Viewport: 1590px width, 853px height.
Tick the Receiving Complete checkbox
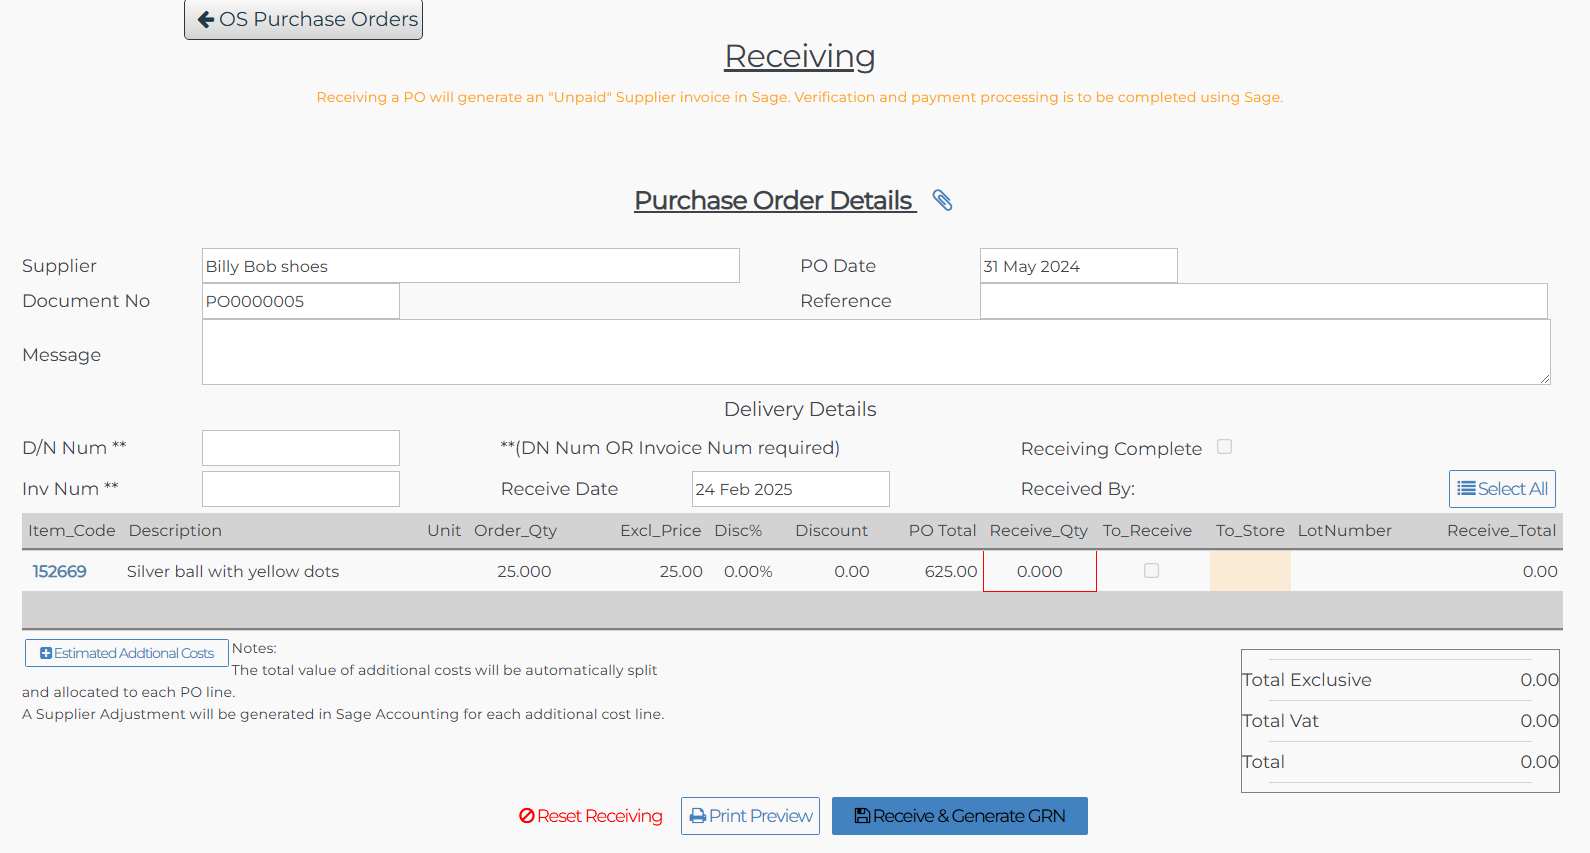click(1224, 447)
